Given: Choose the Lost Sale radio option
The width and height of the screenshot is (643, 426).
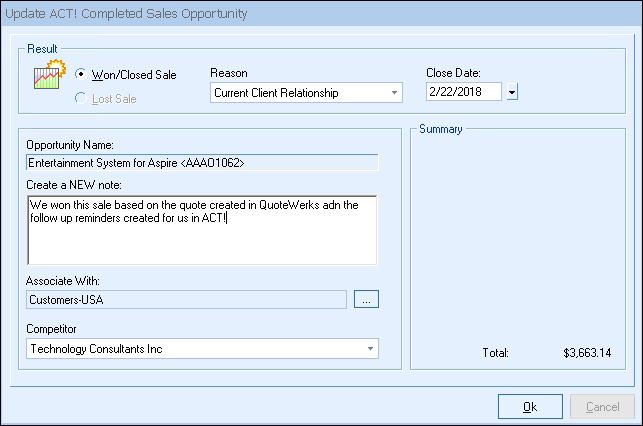Looking at the screenshot, I should pyautogui.click(x=81, y=98).
